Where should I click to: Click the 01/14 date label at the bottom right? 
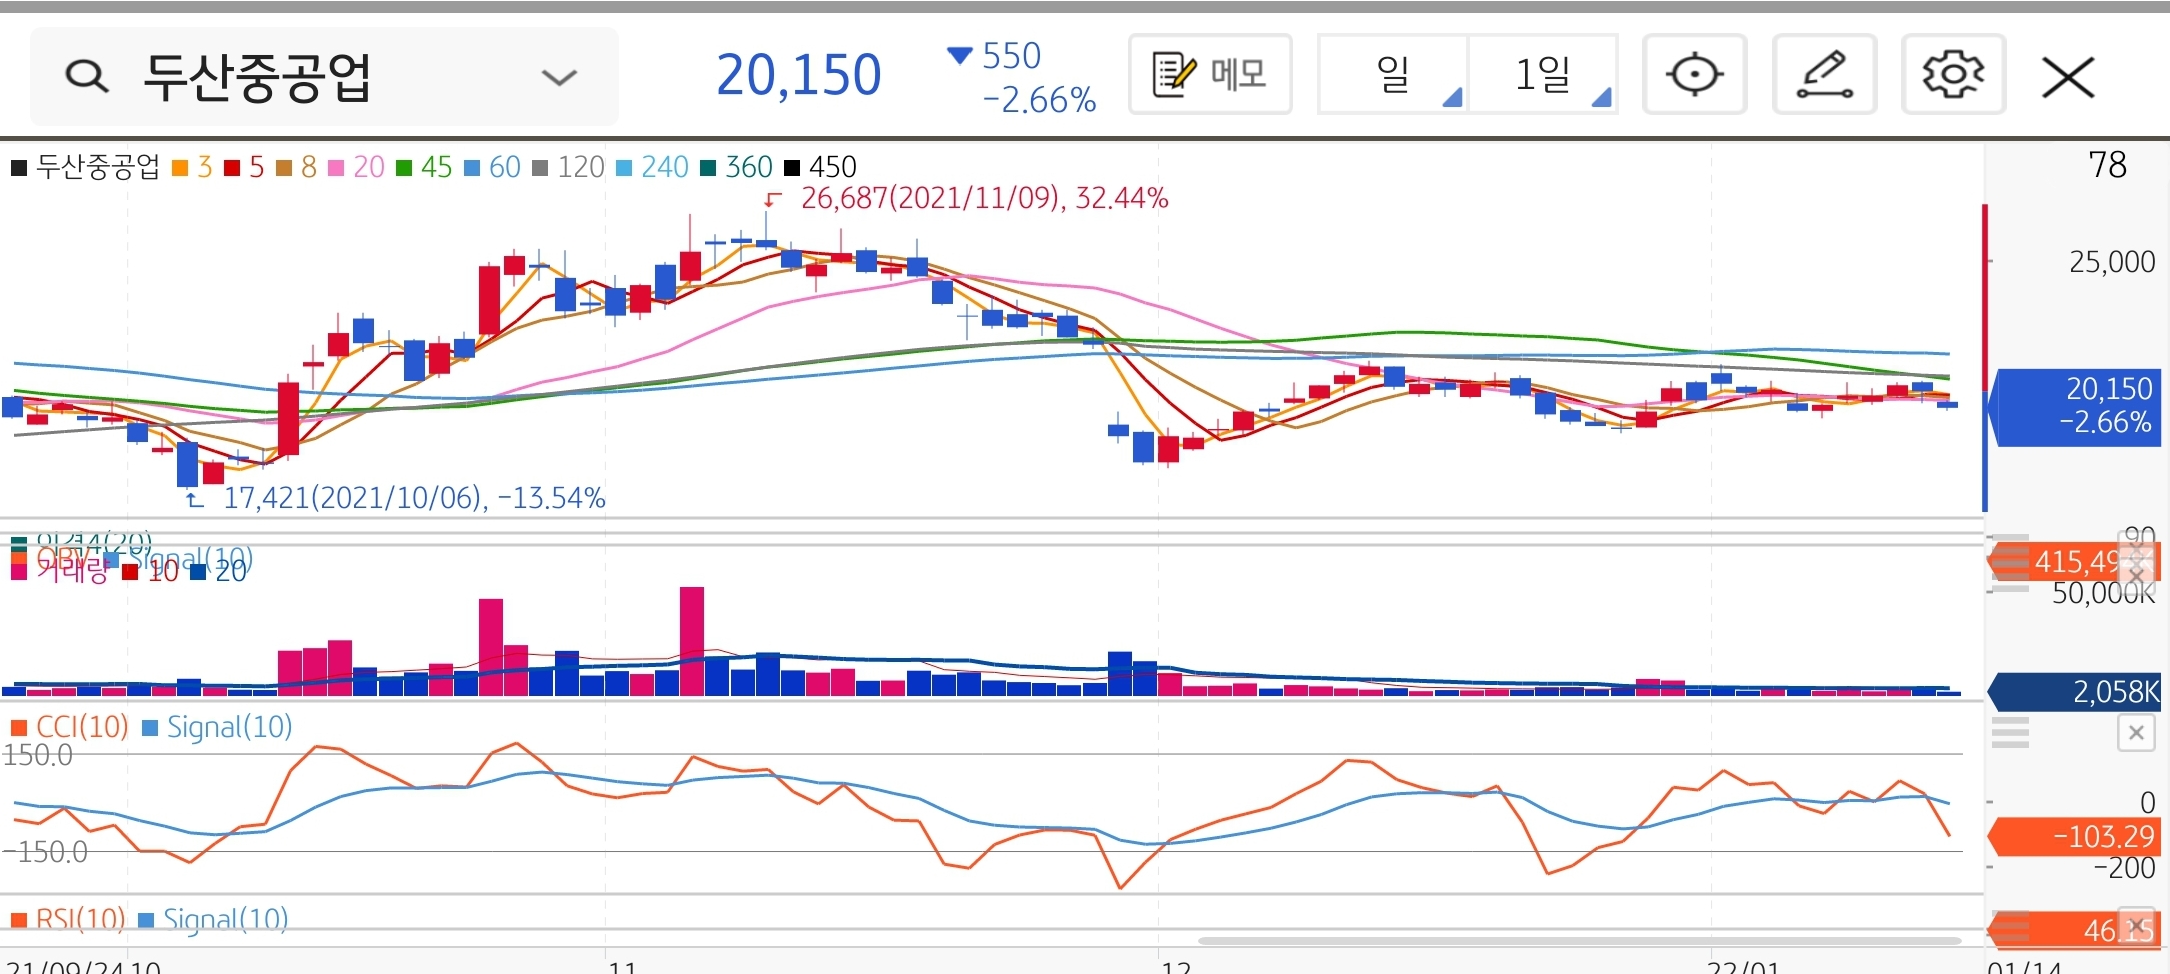[x=2024, y=967]
